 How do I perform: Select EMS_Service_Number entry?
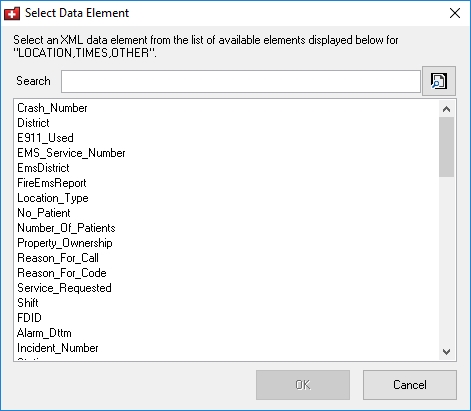71,153
